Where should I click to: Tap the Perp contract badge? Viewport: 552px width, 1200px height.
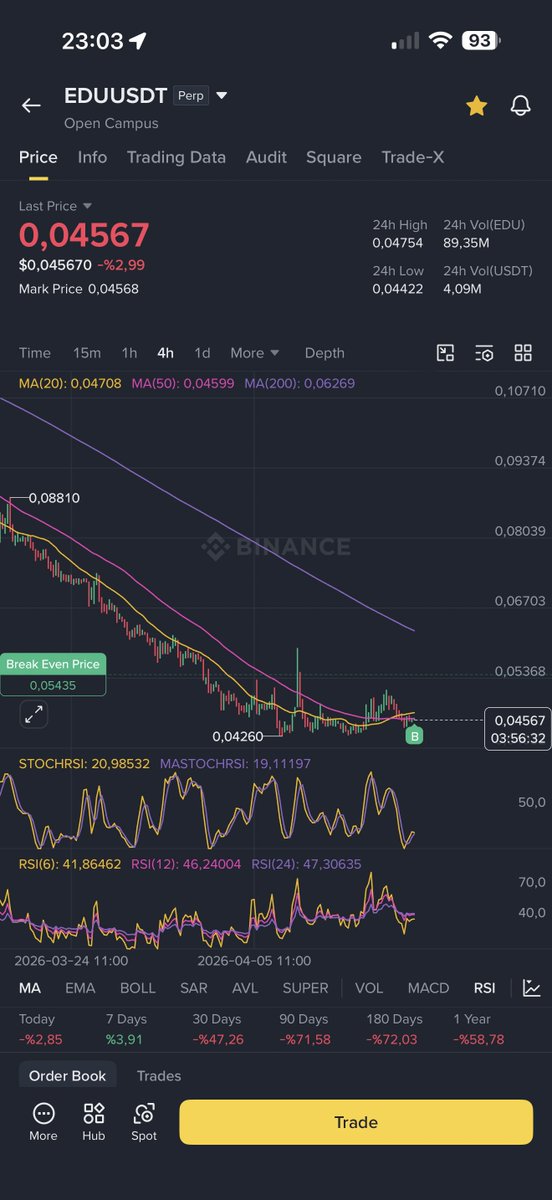pyautogui.click(x=190, y=96)
